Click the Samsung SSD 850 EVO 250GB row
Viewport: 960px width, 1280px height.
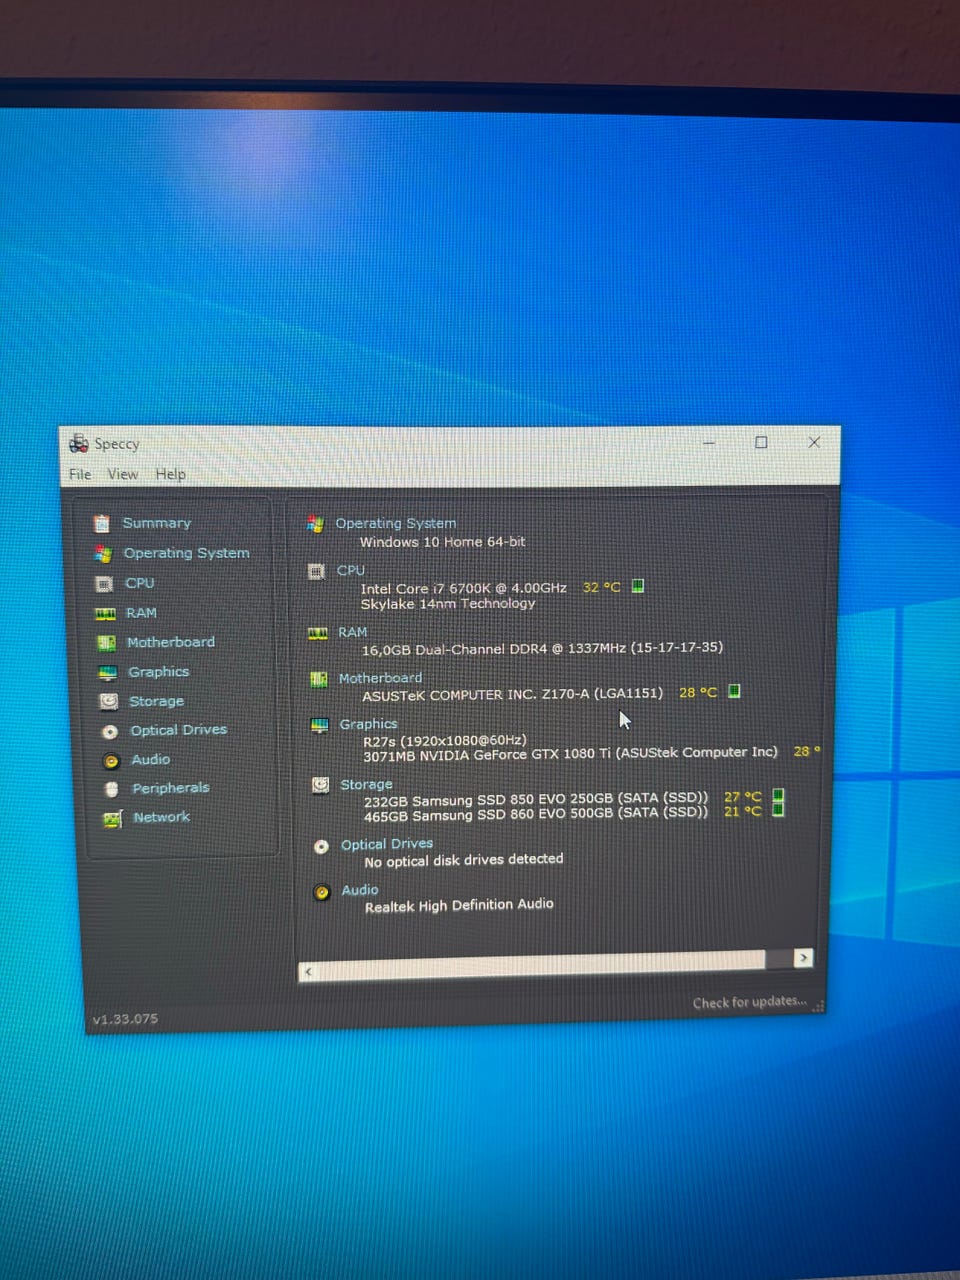(536, 800)
